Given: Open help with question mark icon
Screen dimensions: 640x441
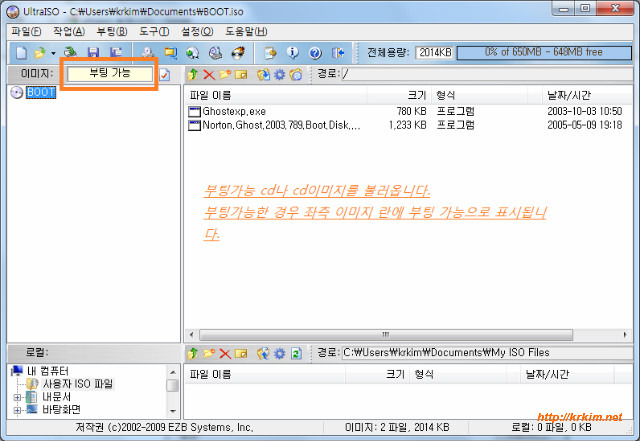Looking at the screenshot, I should (315, 53).
